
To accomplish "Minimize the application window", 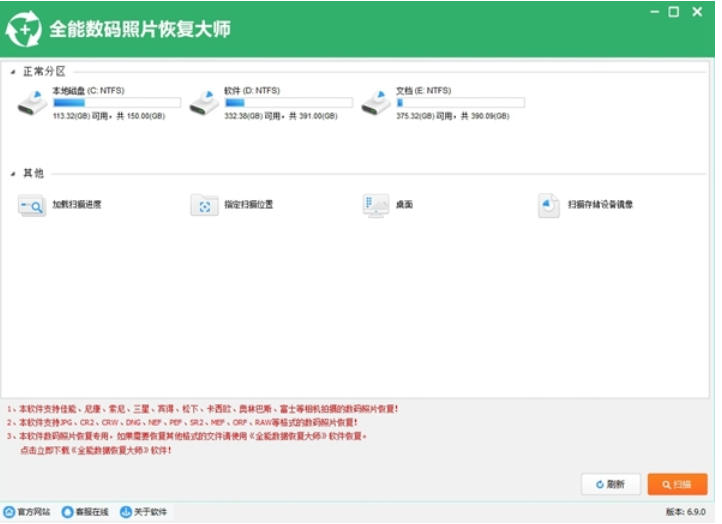I will (654, 12).
